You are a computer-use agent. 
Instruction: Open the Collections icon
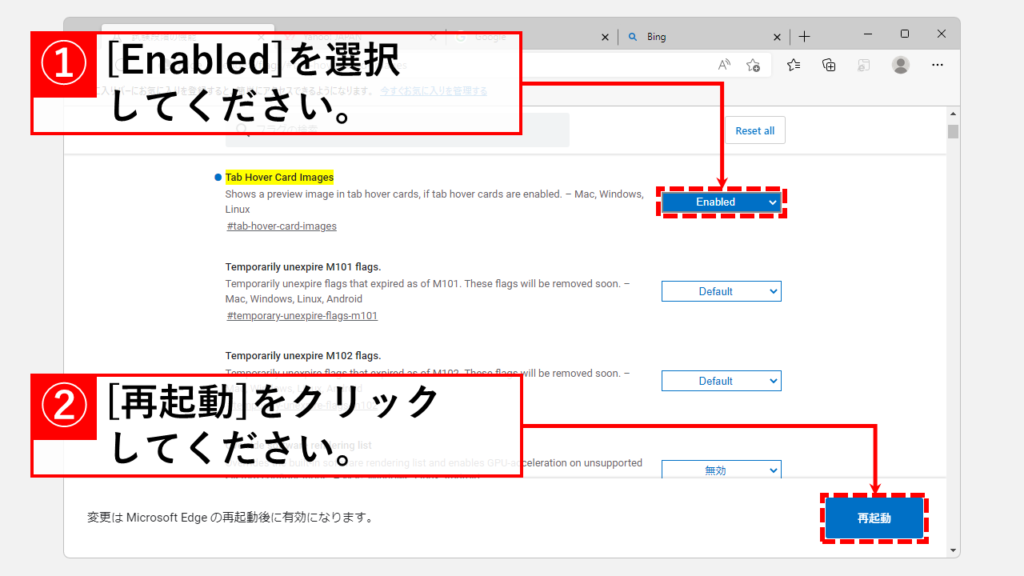click(829, 65)
